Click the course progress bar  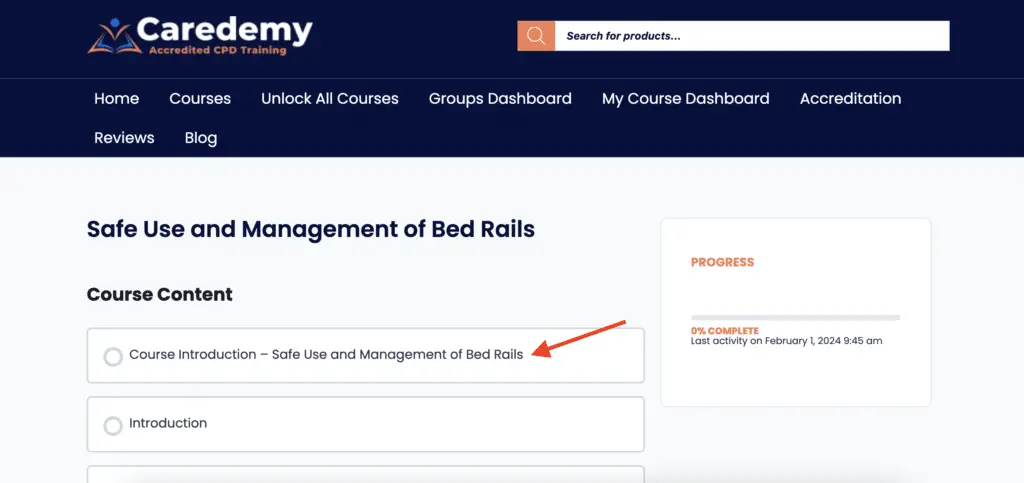pyautogui.click(x=795, y=317)
